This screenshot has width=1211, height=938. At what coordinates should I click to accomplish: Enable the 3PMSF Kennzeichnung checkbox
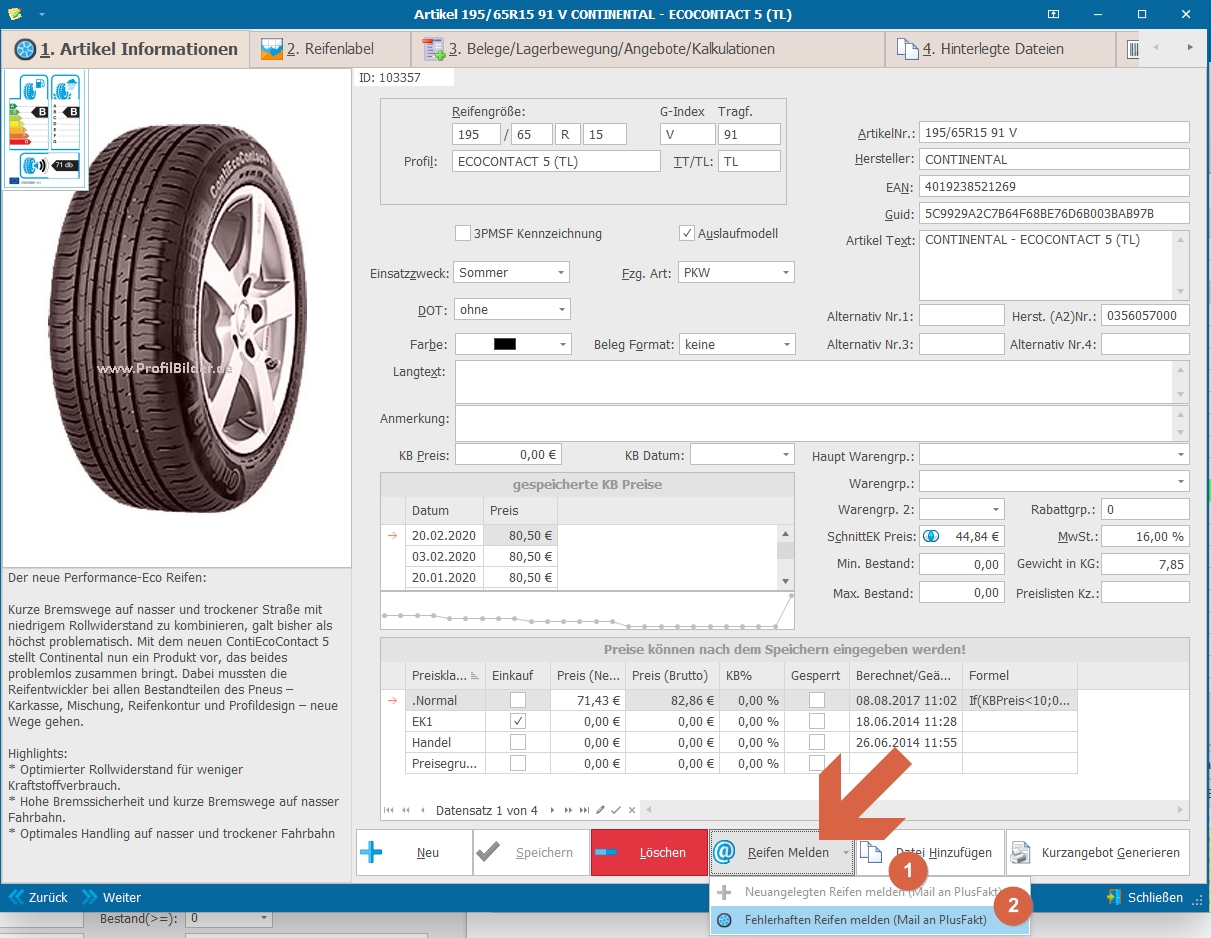[x=462, y=233]
